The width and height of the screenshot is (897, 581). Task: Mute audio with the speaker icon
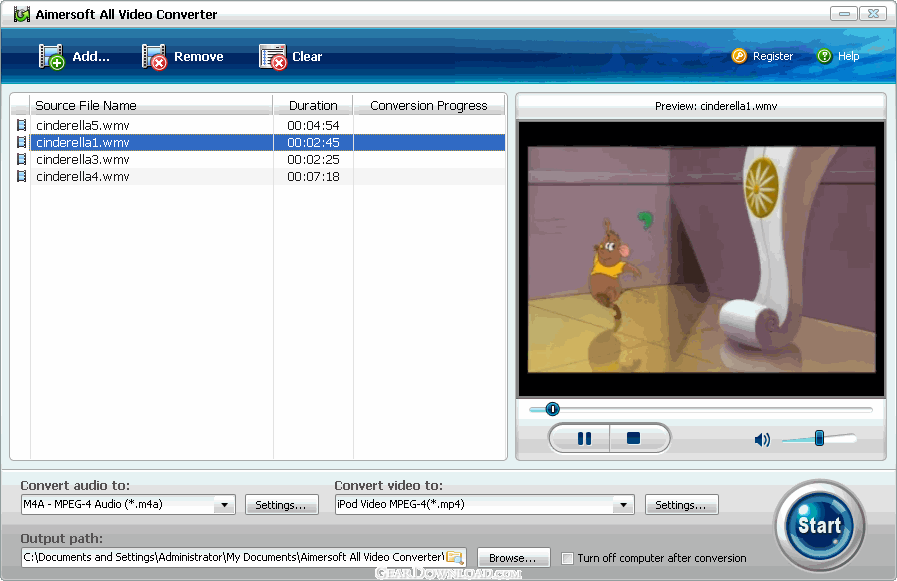(762, 439)
